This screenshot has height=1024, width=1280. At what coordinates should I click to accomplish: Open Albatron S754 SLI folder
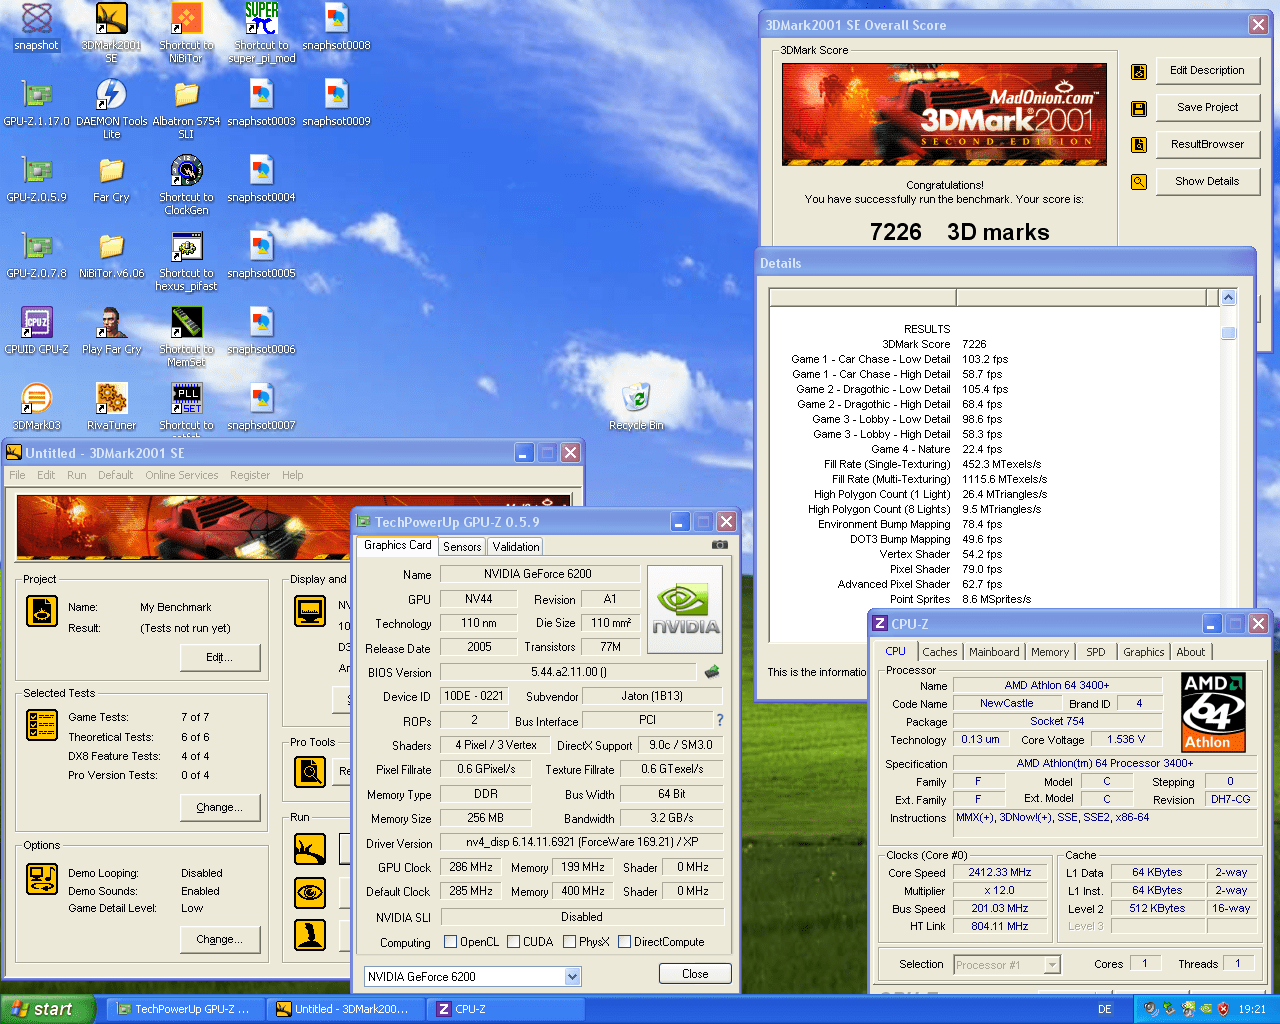(186, 109)
